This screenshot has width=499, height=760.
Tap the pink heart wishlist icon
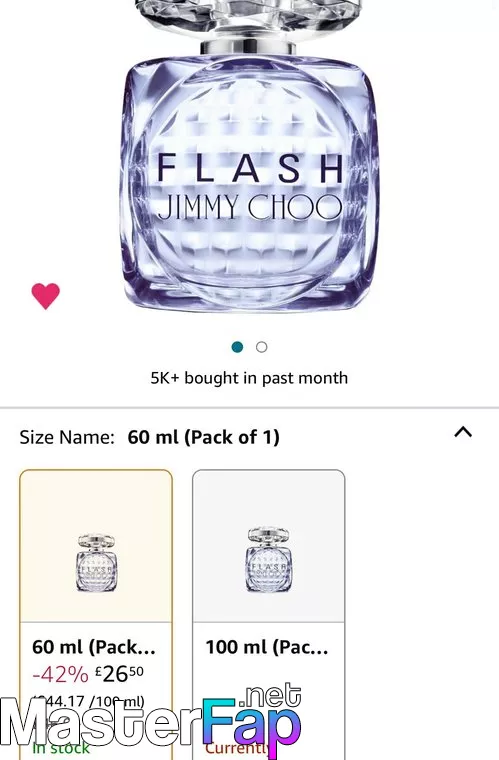pos(46,296)
